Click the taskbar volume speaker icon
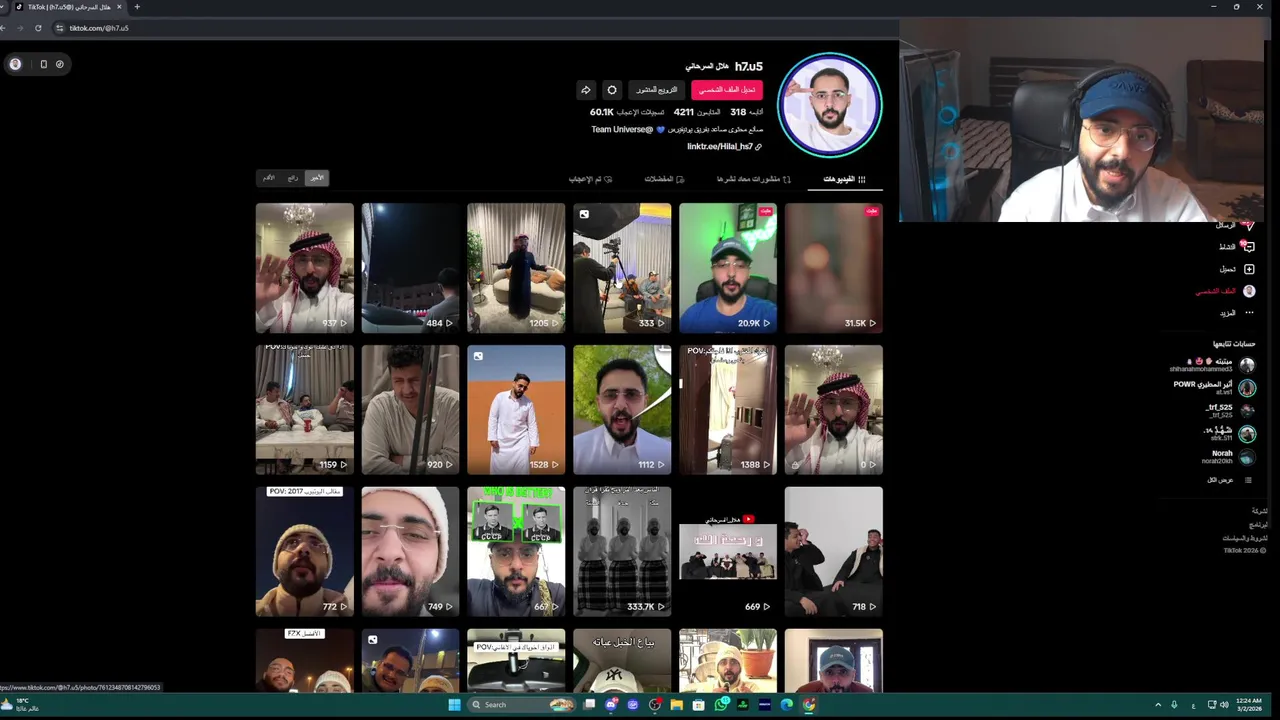Image resolution: width=1280 pixels, height=720 pixels. tap(1225, 705)
